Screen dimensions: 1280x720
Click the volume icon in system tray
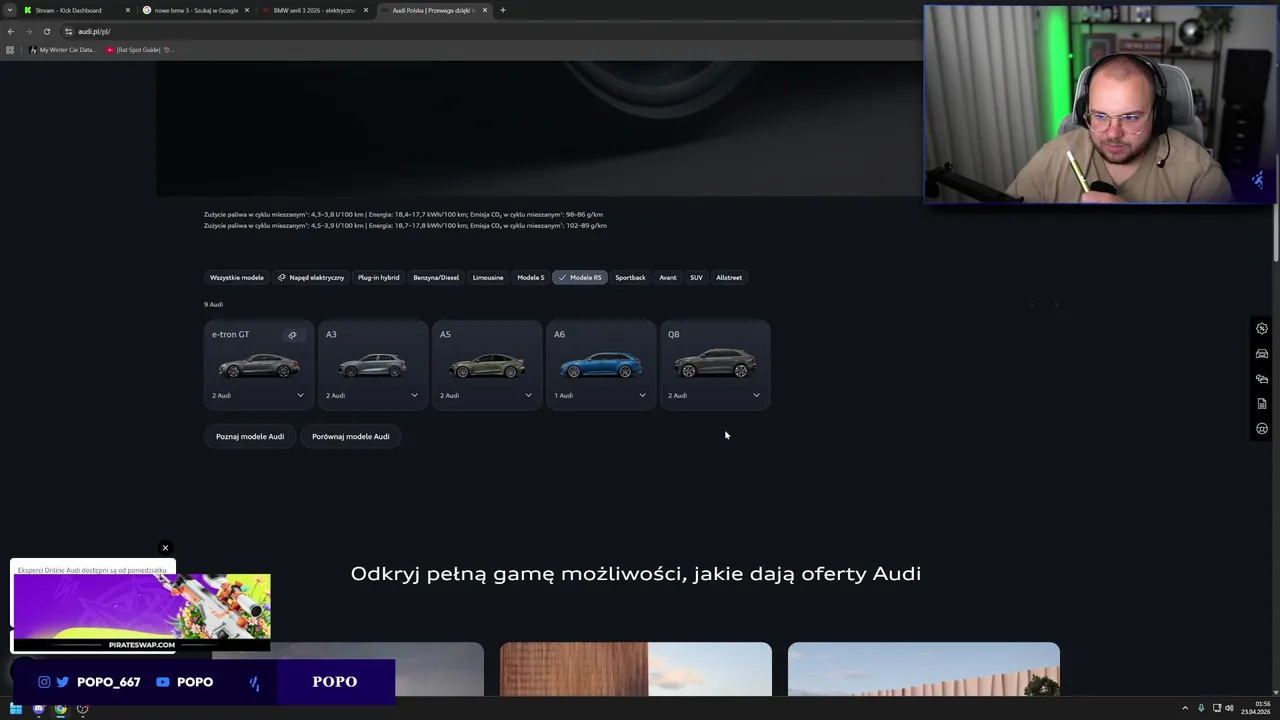(1230, 708)
